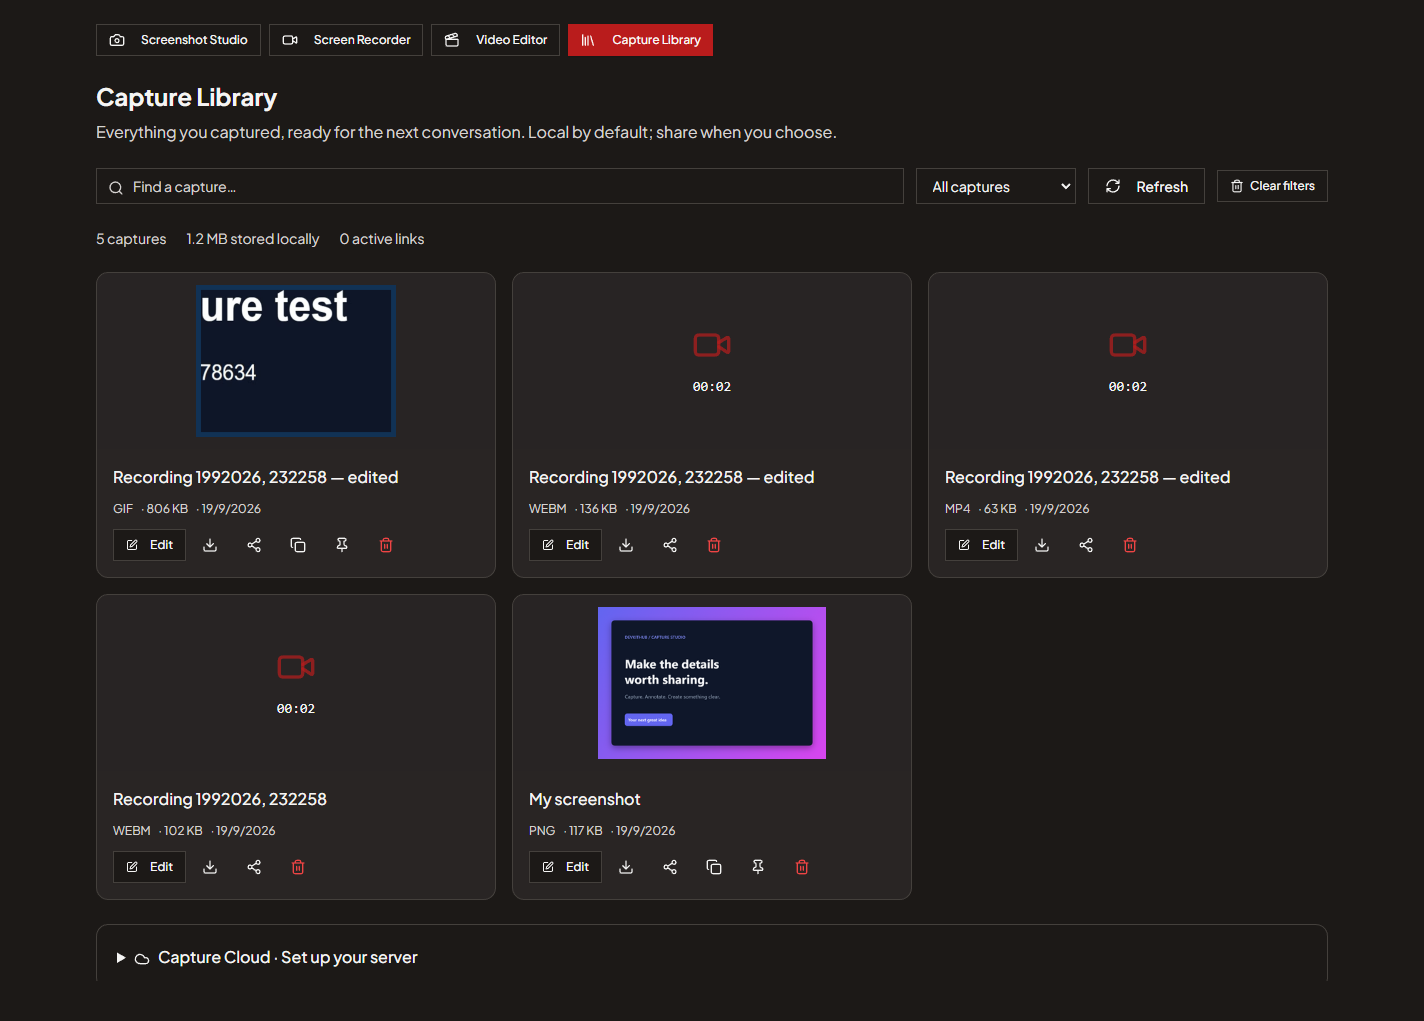1424x1021 pixels.
Task: Download the 136 KB WEBM recording
Action: coord(626,545)
